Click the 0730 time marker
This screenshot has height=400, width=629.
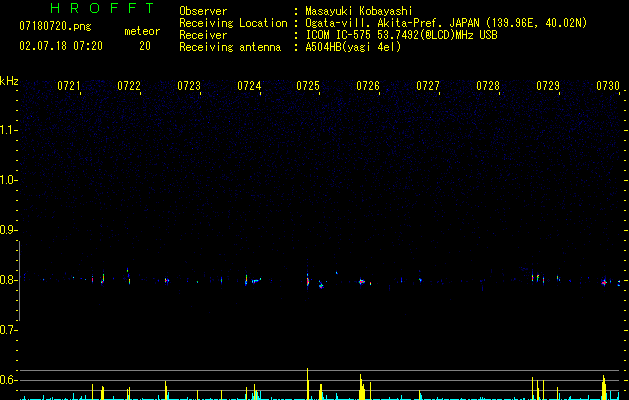(x=608, y=86)
